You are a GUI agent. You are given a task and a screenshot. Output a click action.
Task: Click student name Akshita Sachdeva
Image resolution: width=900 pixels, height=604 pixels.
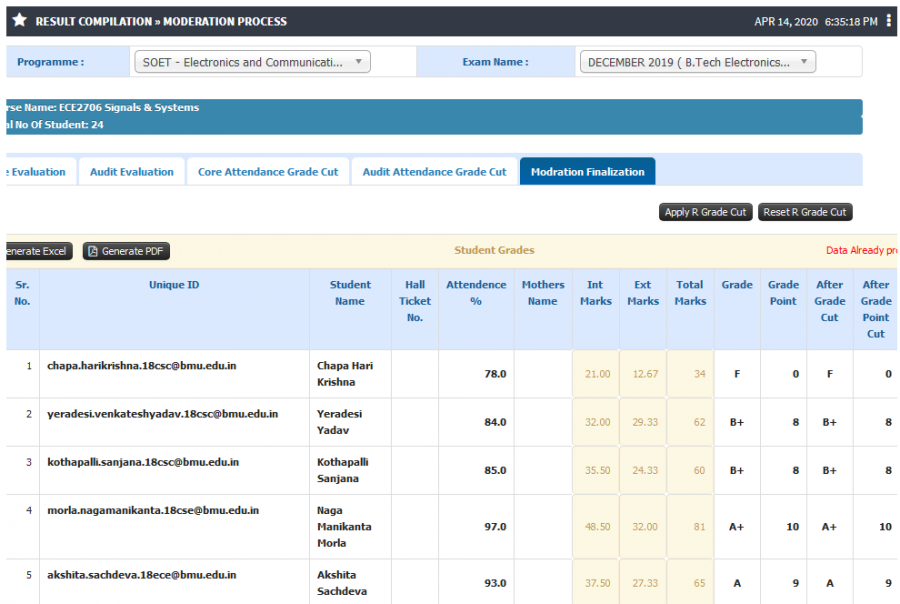[342, 583]
